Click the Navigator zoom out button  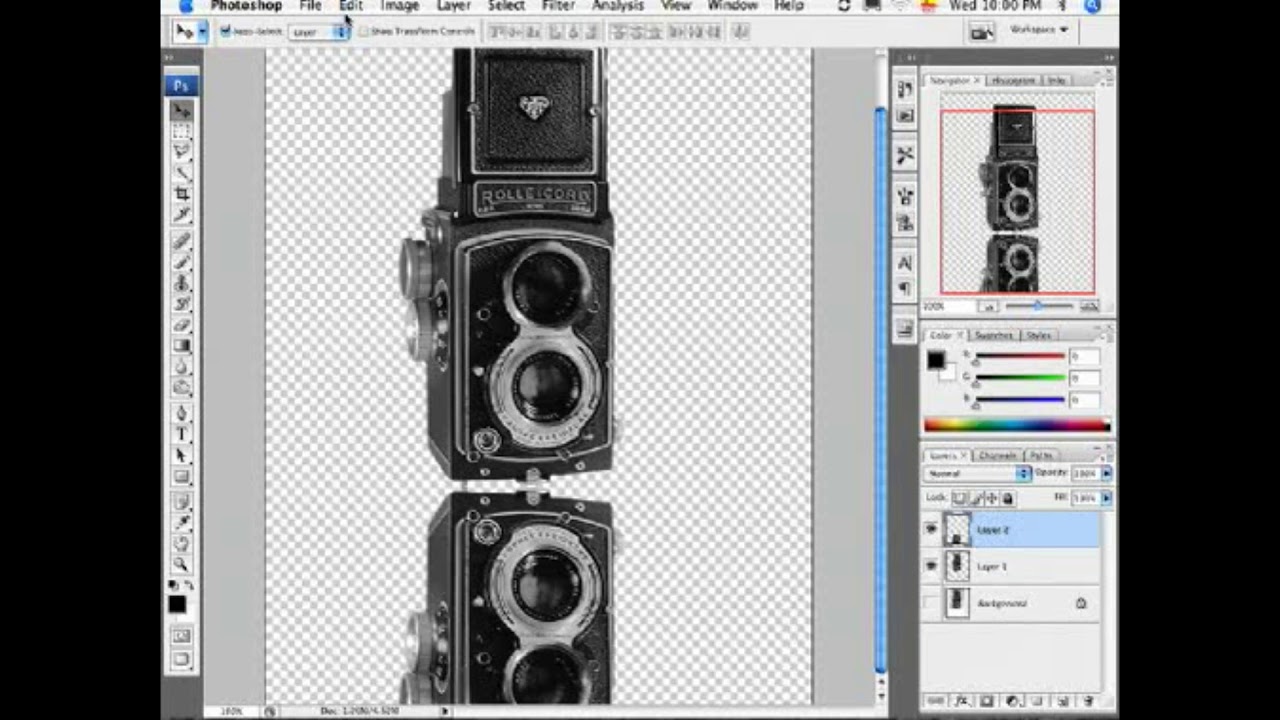tap(988, 306)
